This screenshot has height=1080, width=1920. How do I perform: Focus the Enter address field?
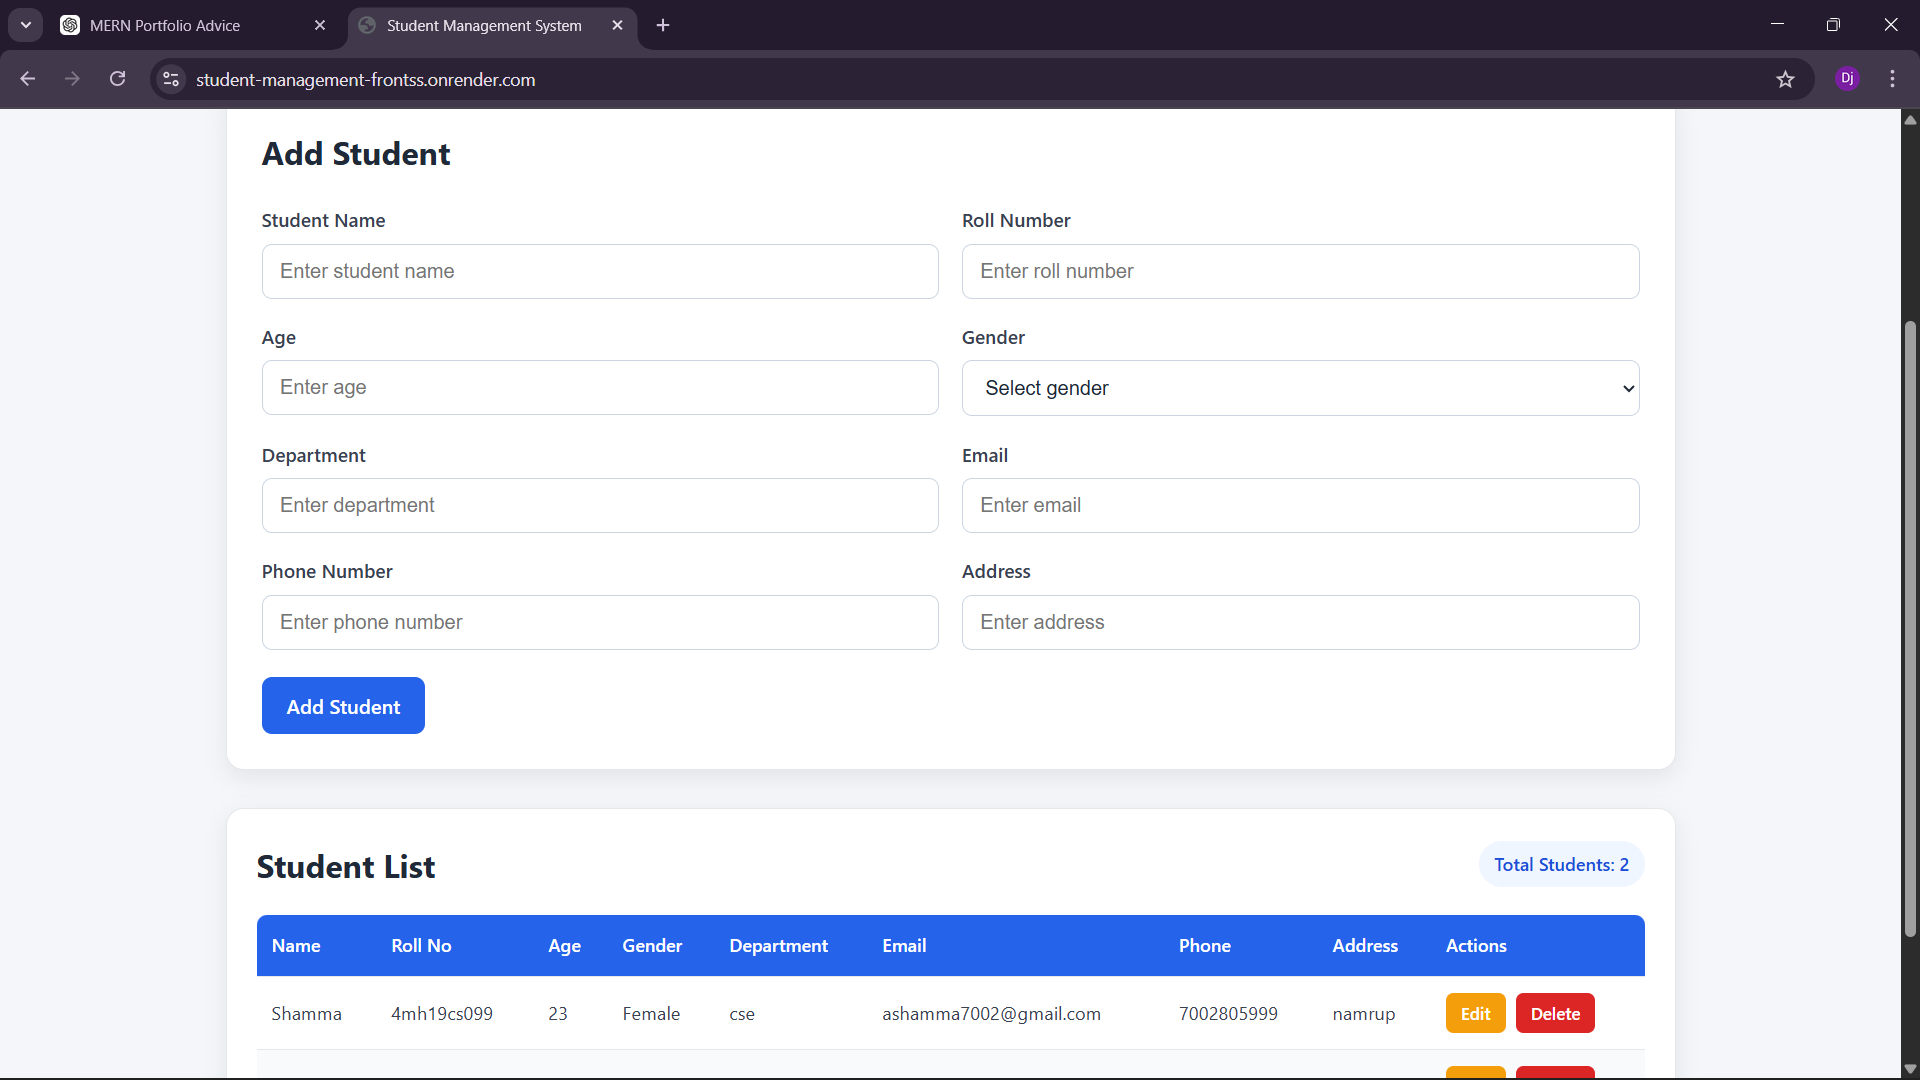click(1300, 622)
